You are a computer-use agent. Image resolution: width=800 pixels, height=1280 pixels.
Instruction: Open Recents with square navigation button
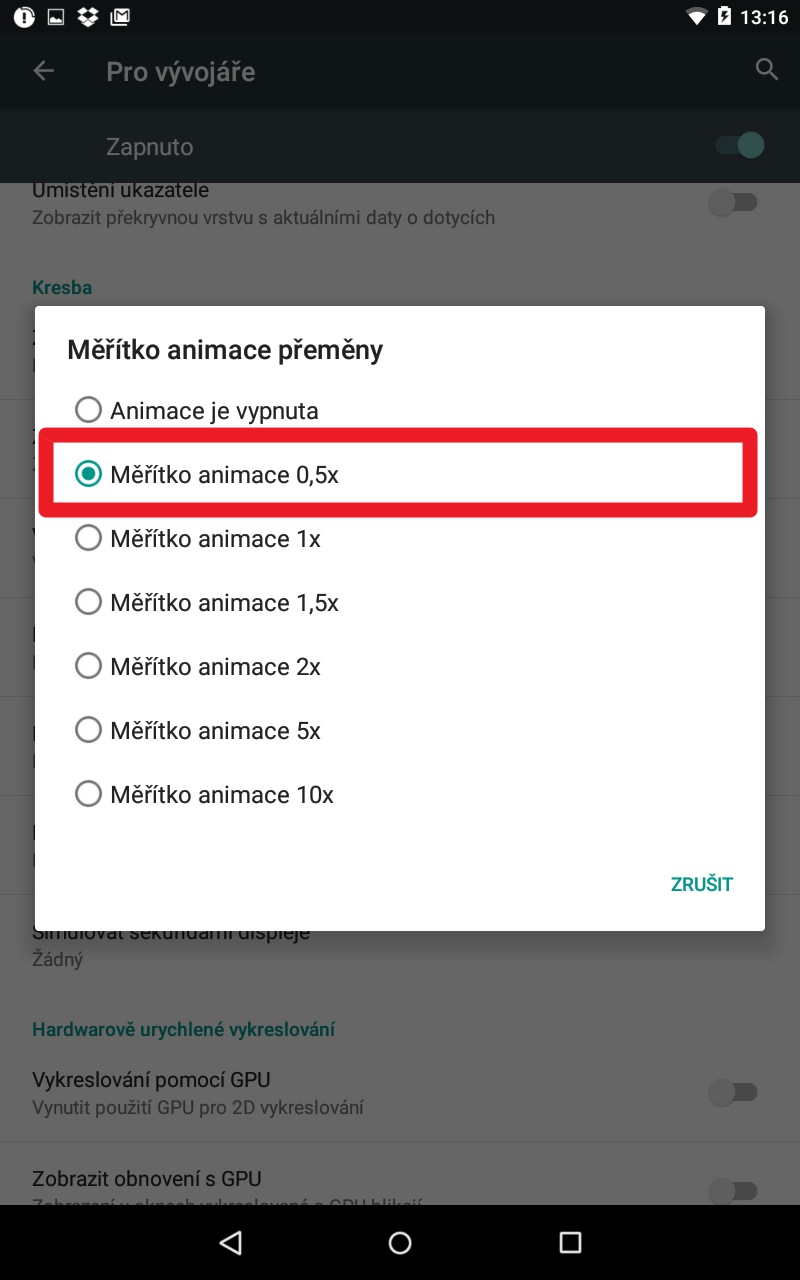[x=570, y=1242]
